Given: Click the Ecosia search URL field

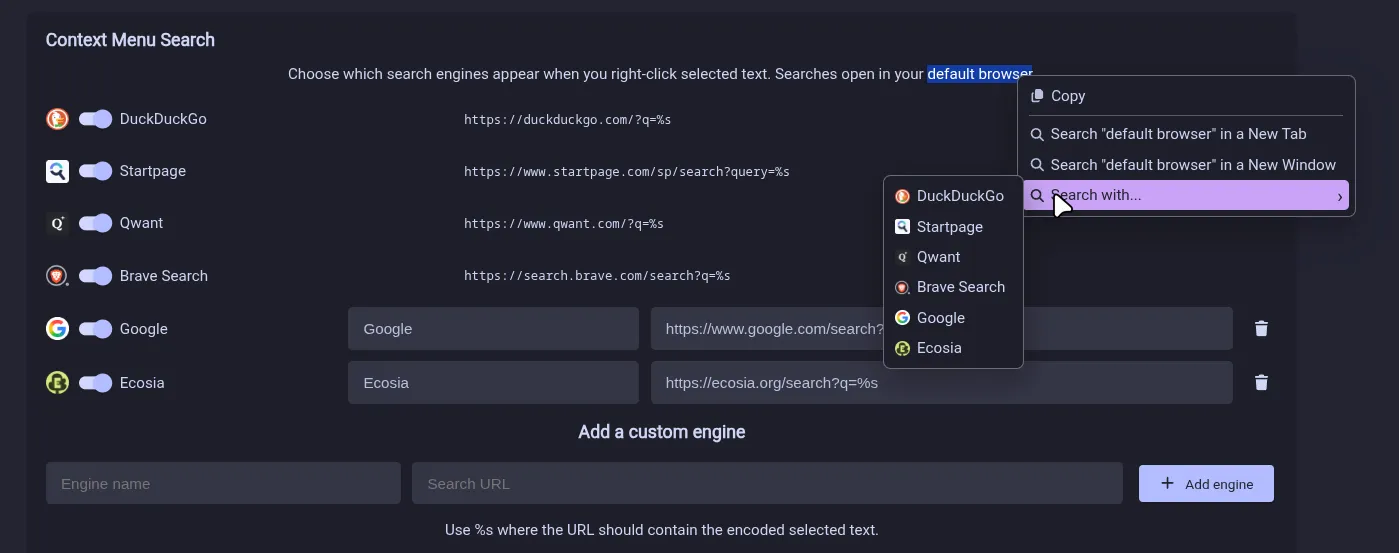Looking at the screenshot, I should 941,383.
